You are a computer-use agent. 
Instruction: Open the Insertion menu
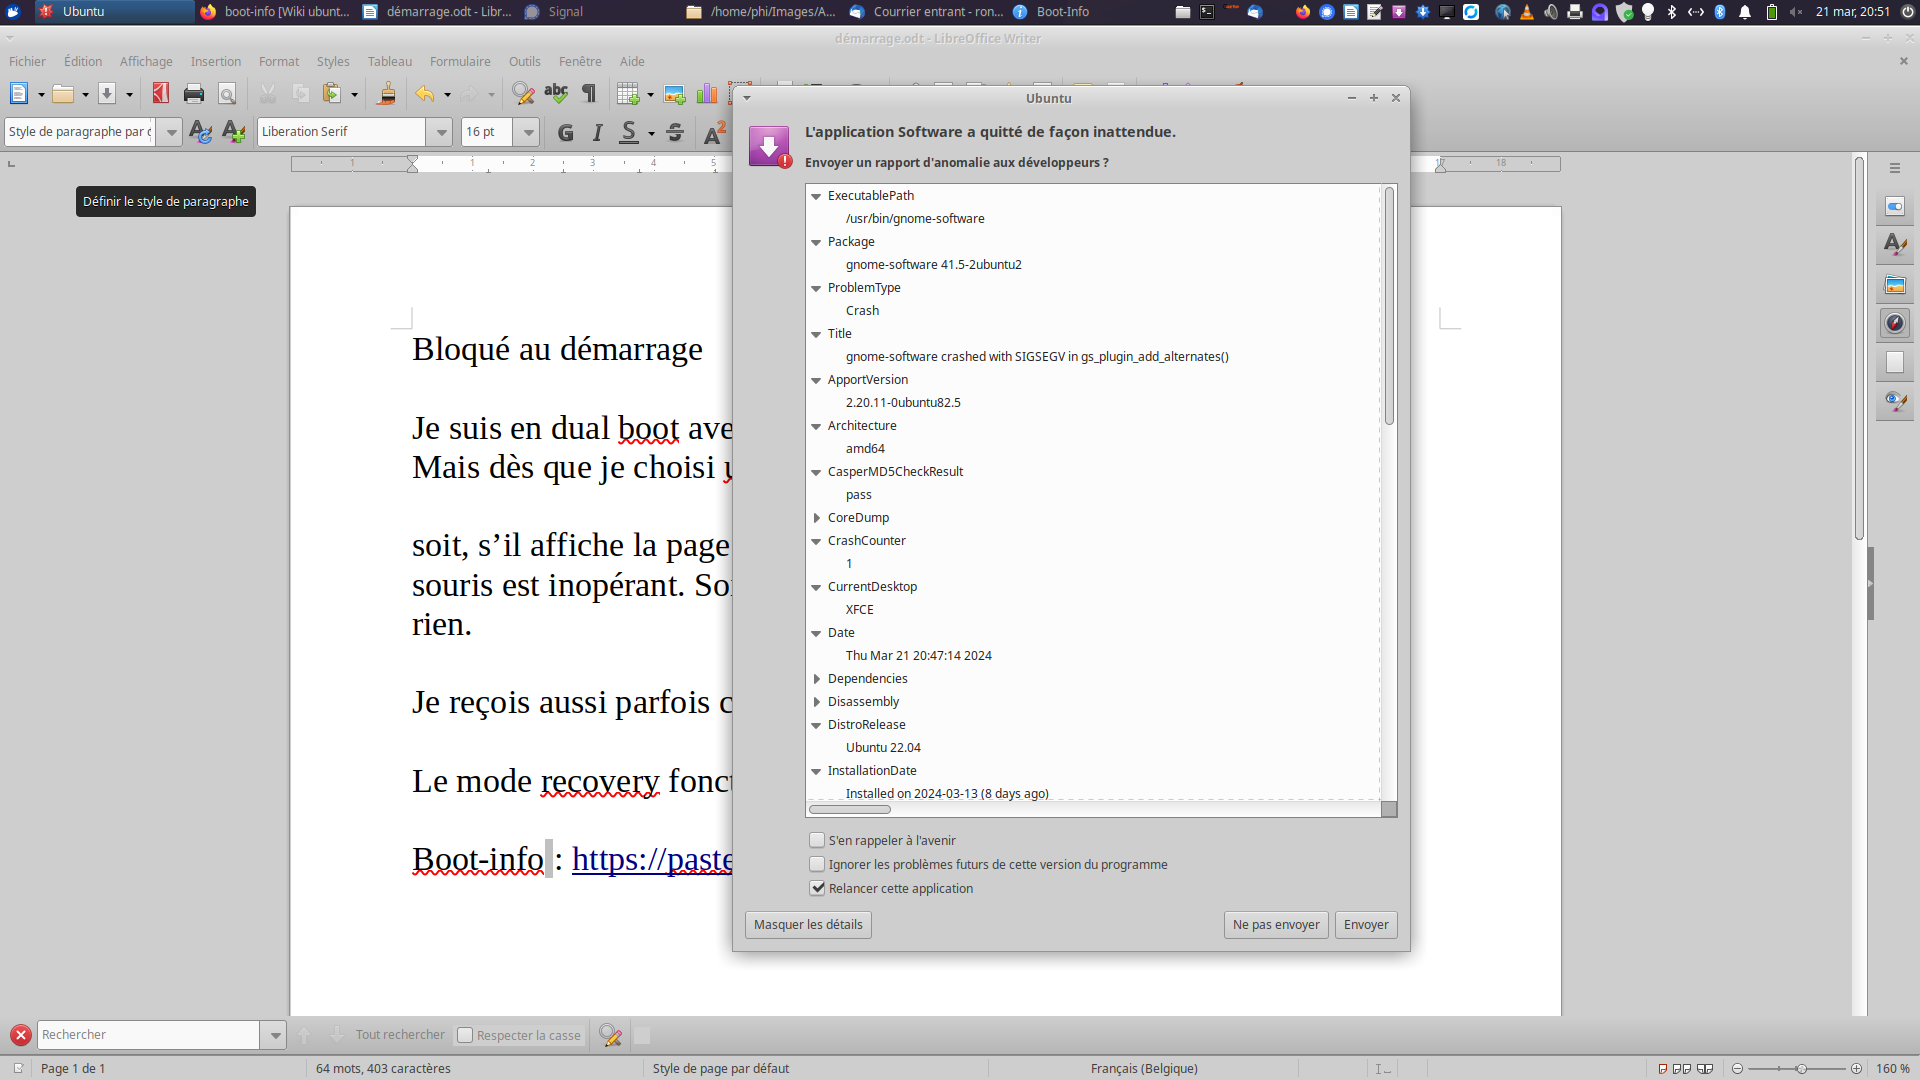(x=215, y=62)
